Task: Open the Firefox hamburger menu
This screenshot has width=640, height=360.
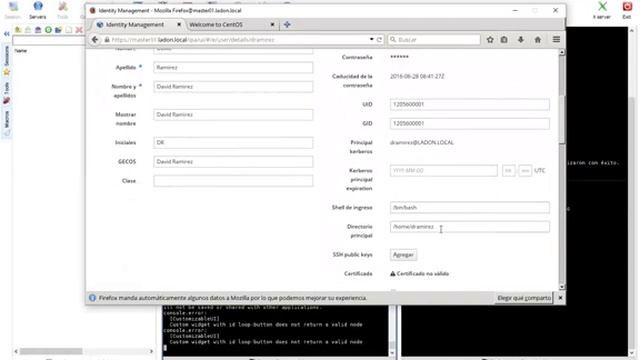Action: click(556, 40)
